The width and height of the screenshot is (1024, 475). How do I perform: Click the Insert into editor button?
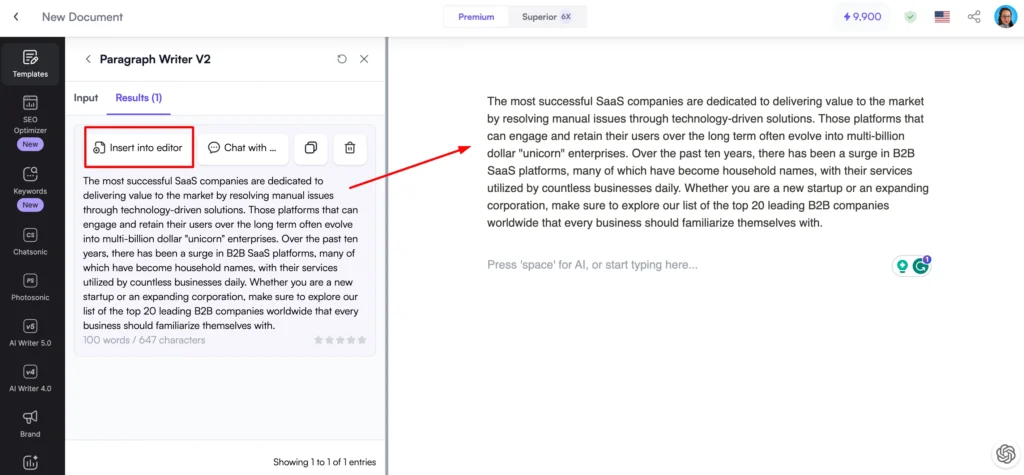tap(138, 148)
